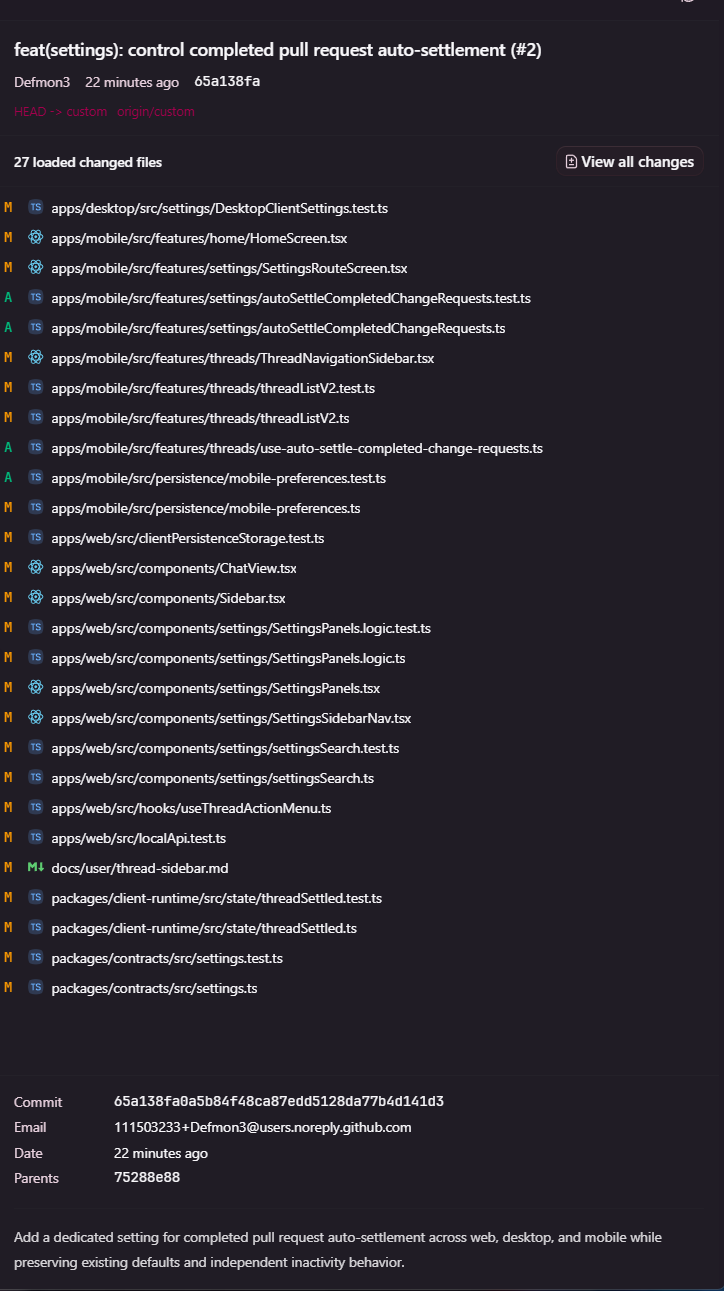Click React icon next to HomeScreen.tsx

click(36, 238)
